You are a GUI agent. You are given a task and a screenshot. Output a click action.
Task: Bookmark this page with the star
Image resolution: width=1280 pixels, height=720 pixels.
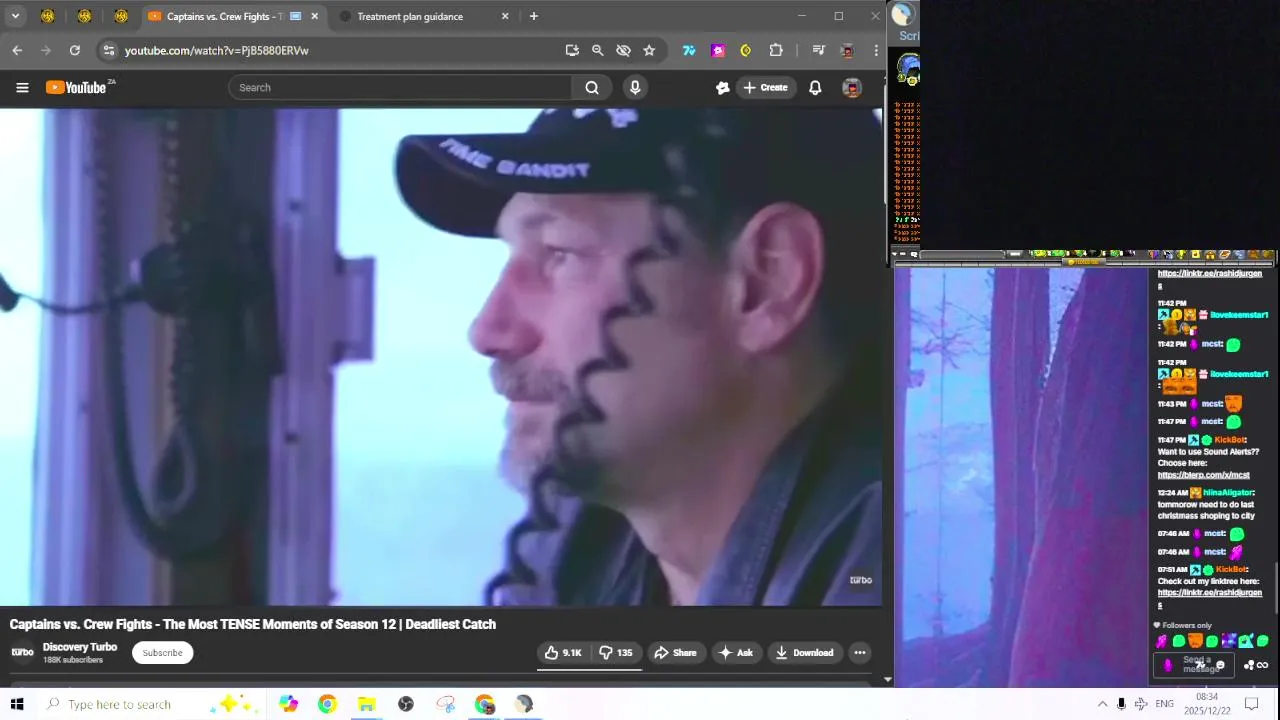[649, 50]
